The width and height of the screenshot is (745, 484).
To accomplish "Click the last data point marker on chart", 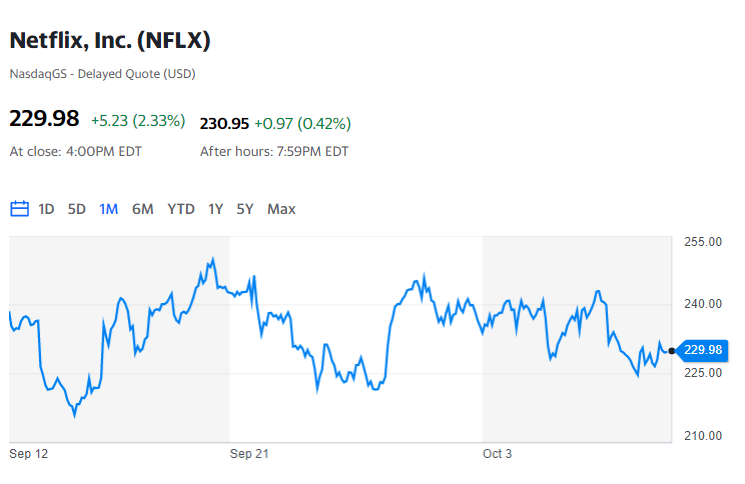I will 671,351.
